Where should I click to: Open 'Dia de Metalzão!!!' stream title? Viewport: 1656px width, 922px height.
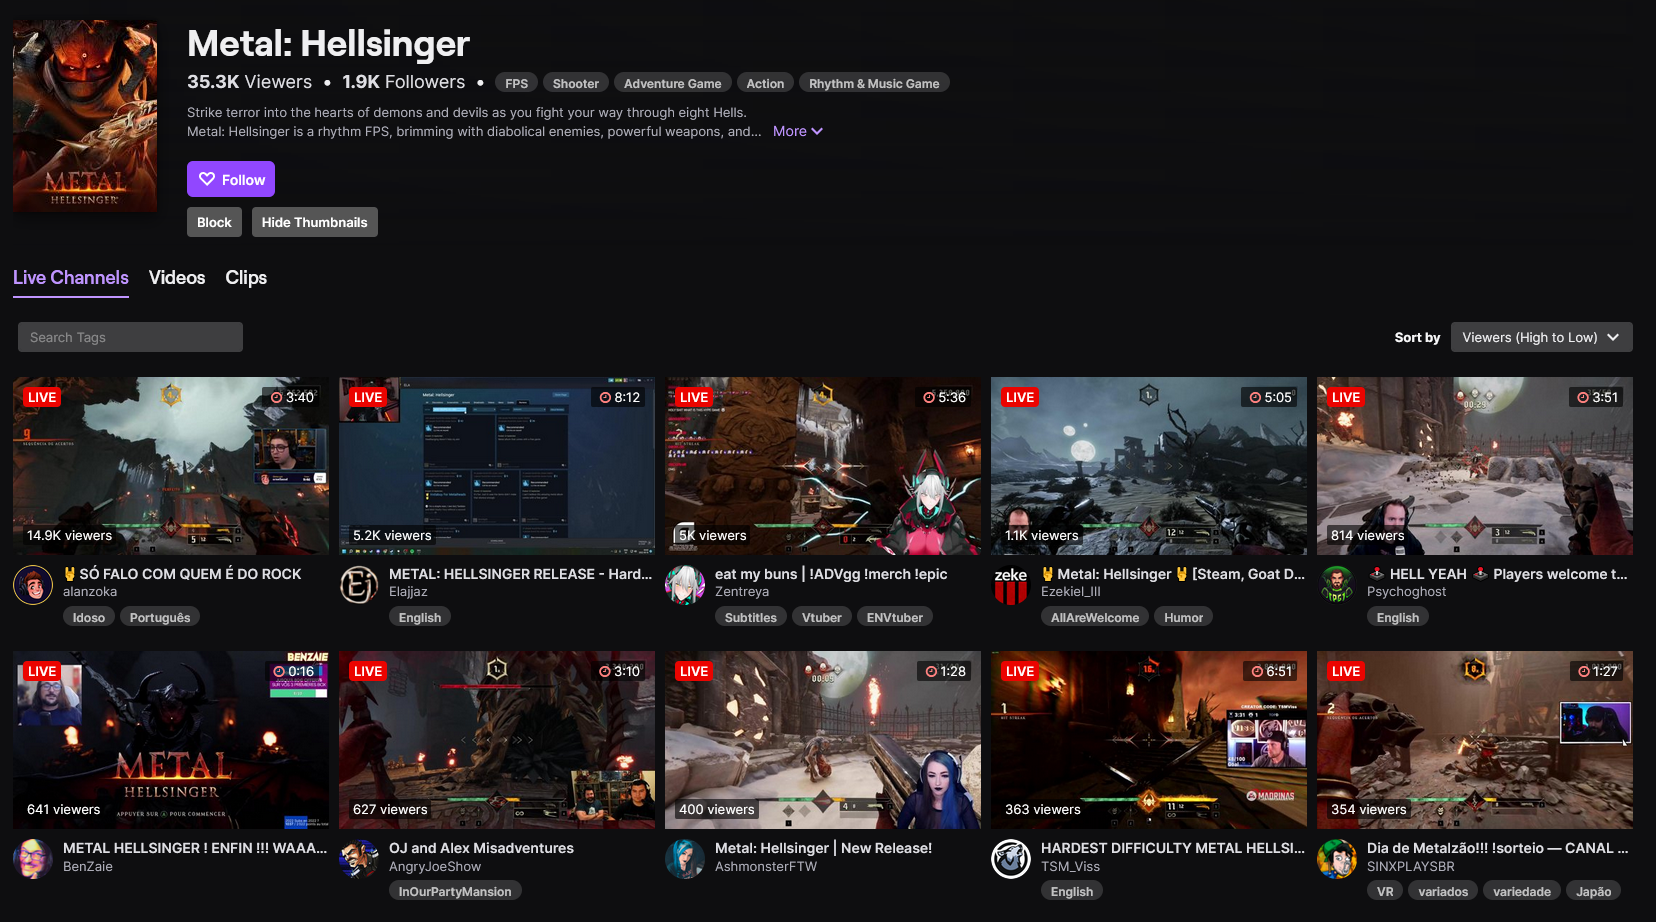1497,848
